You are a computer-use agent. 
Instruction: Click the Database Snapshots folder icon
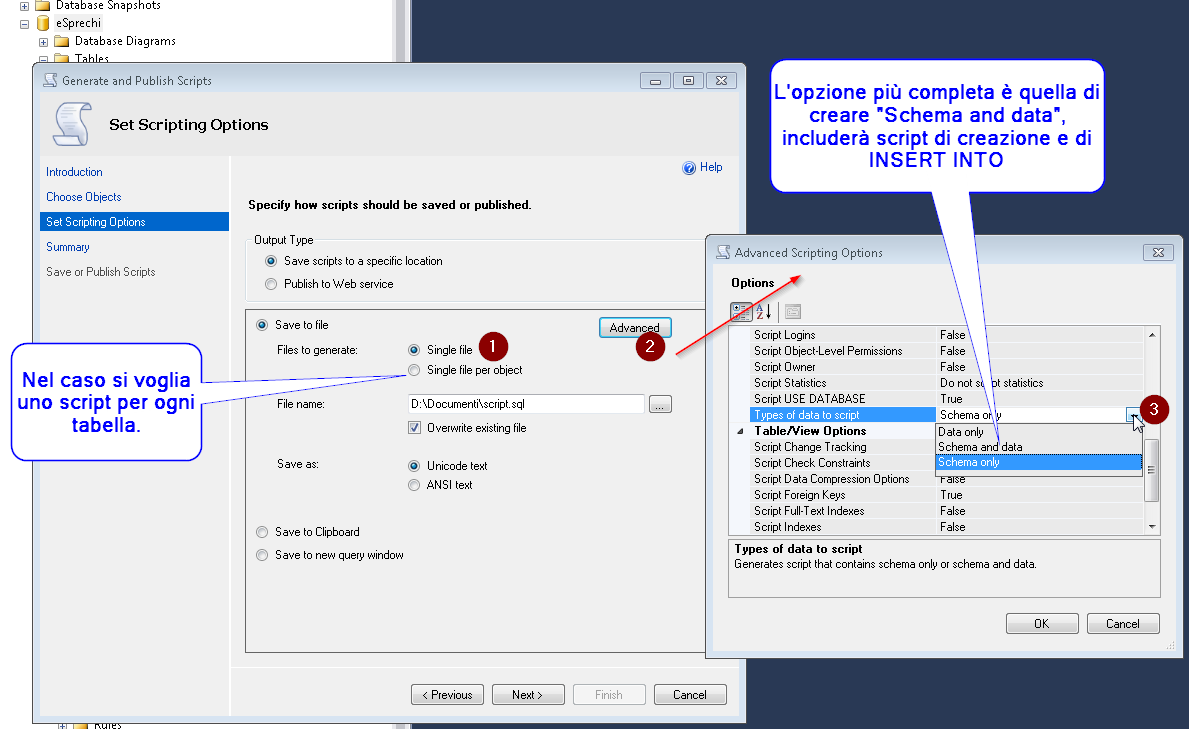pyautogui.click(x=43, y=6)
